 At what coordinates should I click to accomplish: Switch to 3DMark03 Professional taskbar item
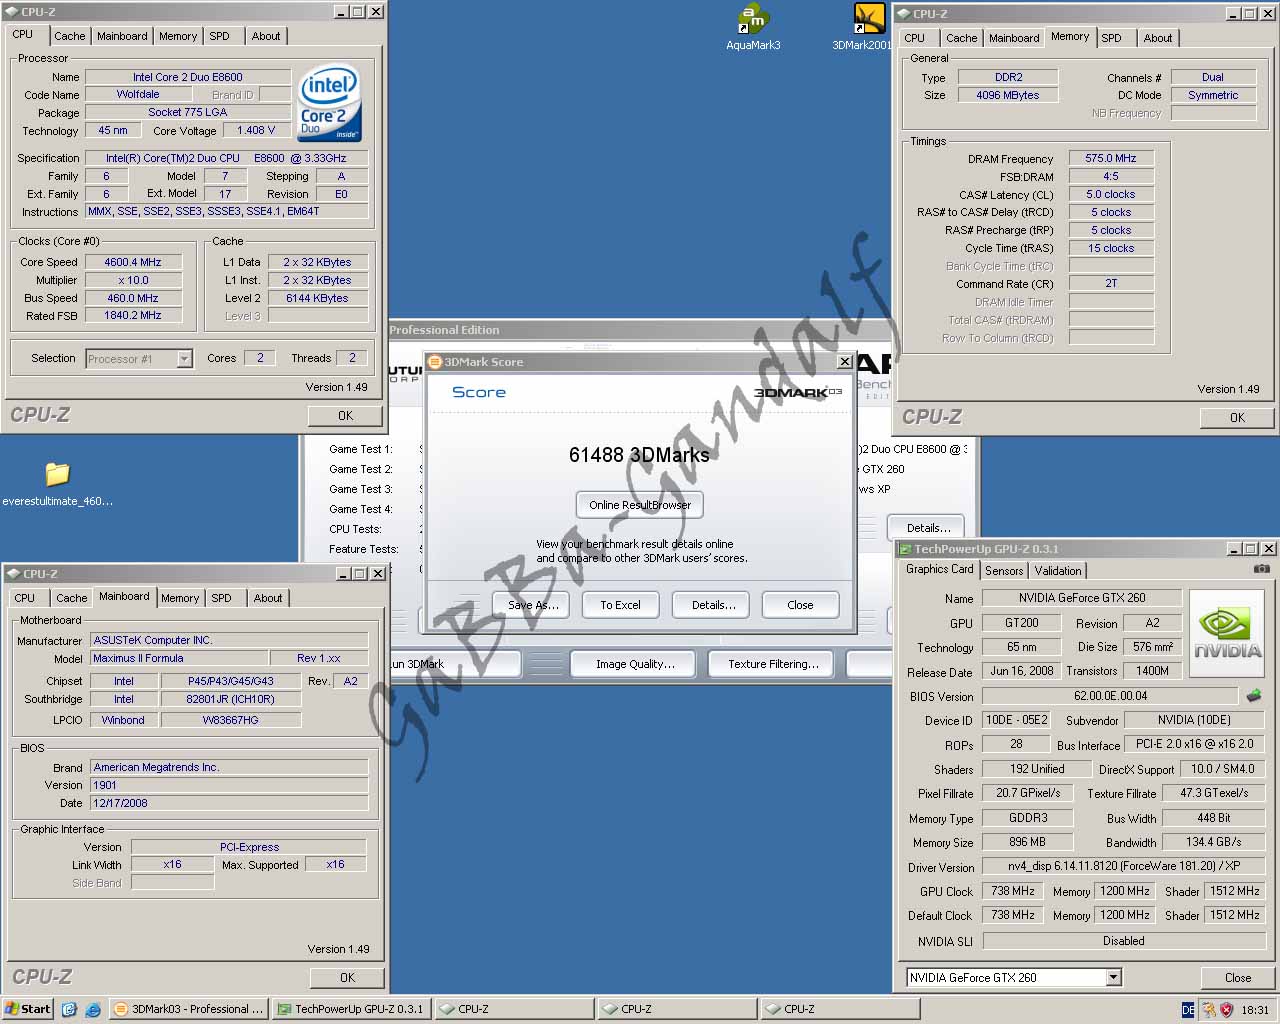(x=189, y=1009)
